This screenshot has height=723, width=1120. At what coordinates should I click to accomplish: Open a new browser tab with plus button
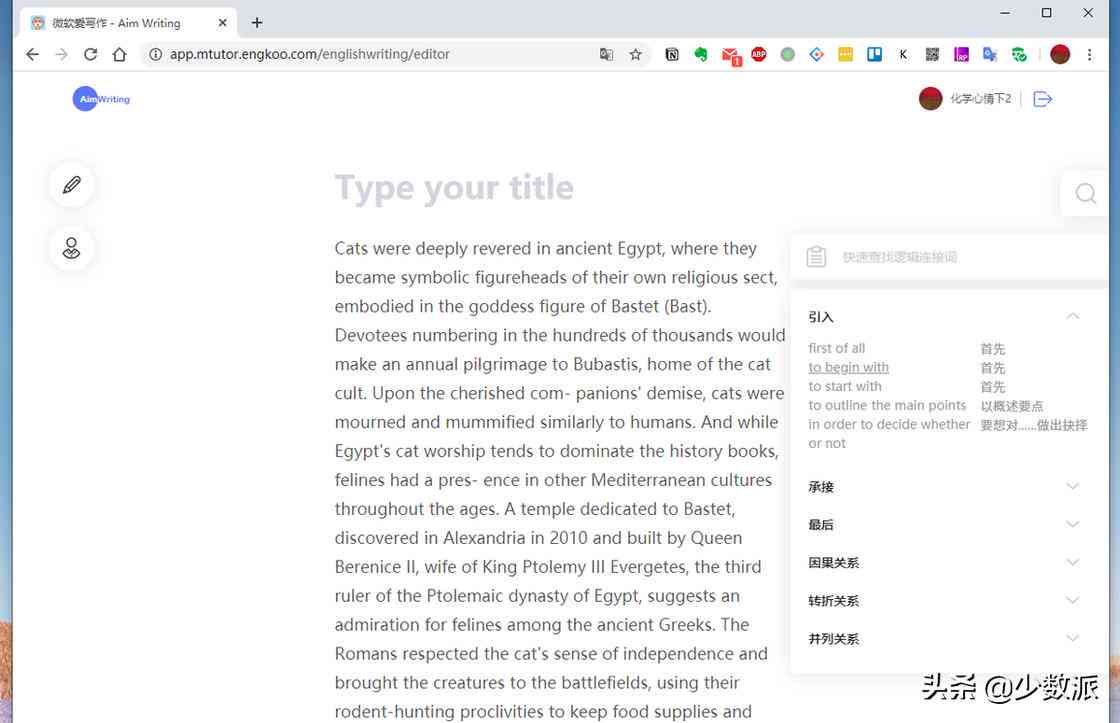[257, 23]
